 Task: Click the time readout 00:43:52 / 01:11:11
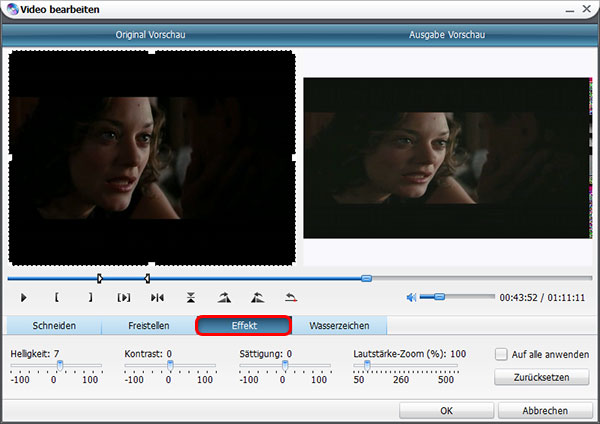[x=542, y=298]
